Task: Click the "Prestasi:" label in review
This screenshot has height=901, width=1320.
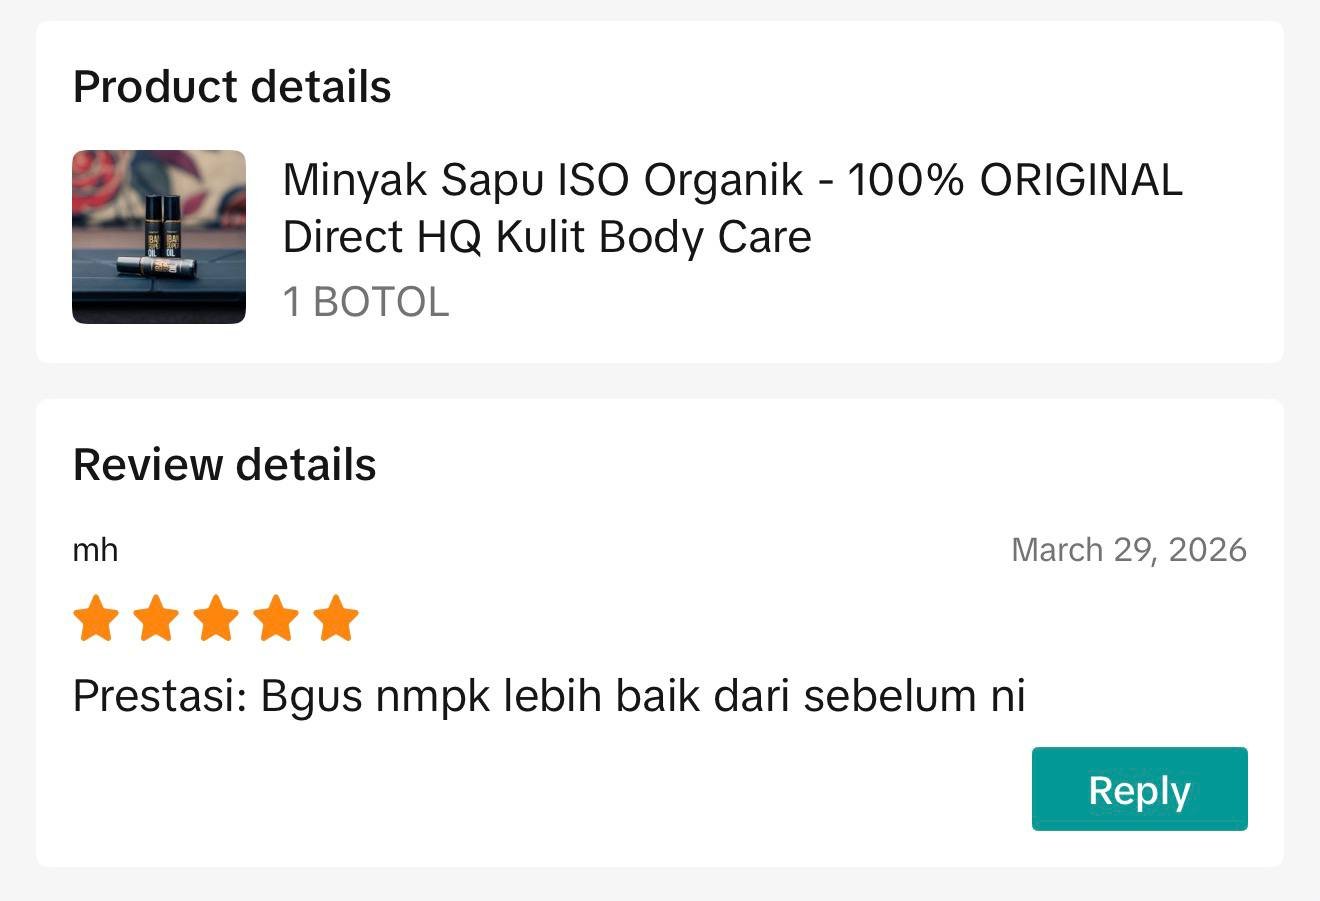Action: [x=160, y=696]
